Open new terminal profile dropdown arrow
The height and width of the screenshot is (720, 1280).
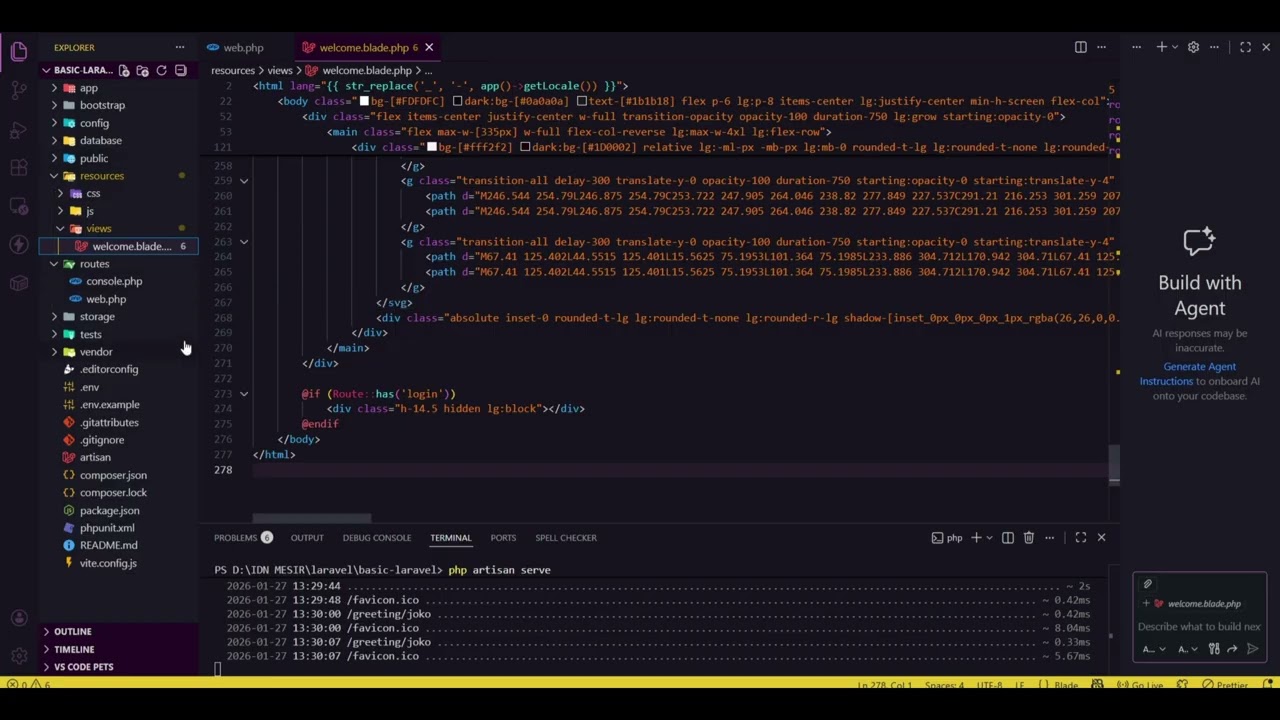click(989, 538)
